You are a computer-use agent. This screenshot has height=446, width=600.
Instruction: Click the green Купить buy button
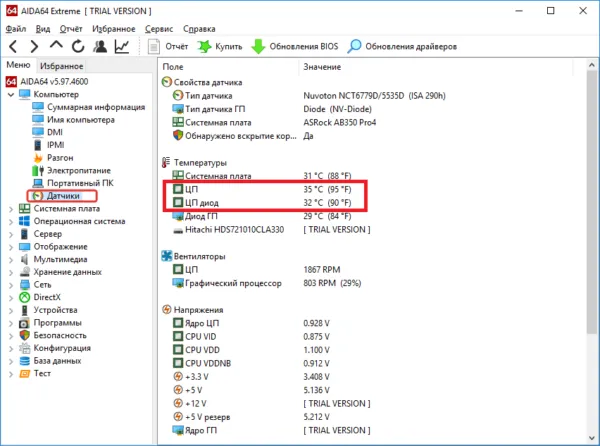(x=220, y=47)
